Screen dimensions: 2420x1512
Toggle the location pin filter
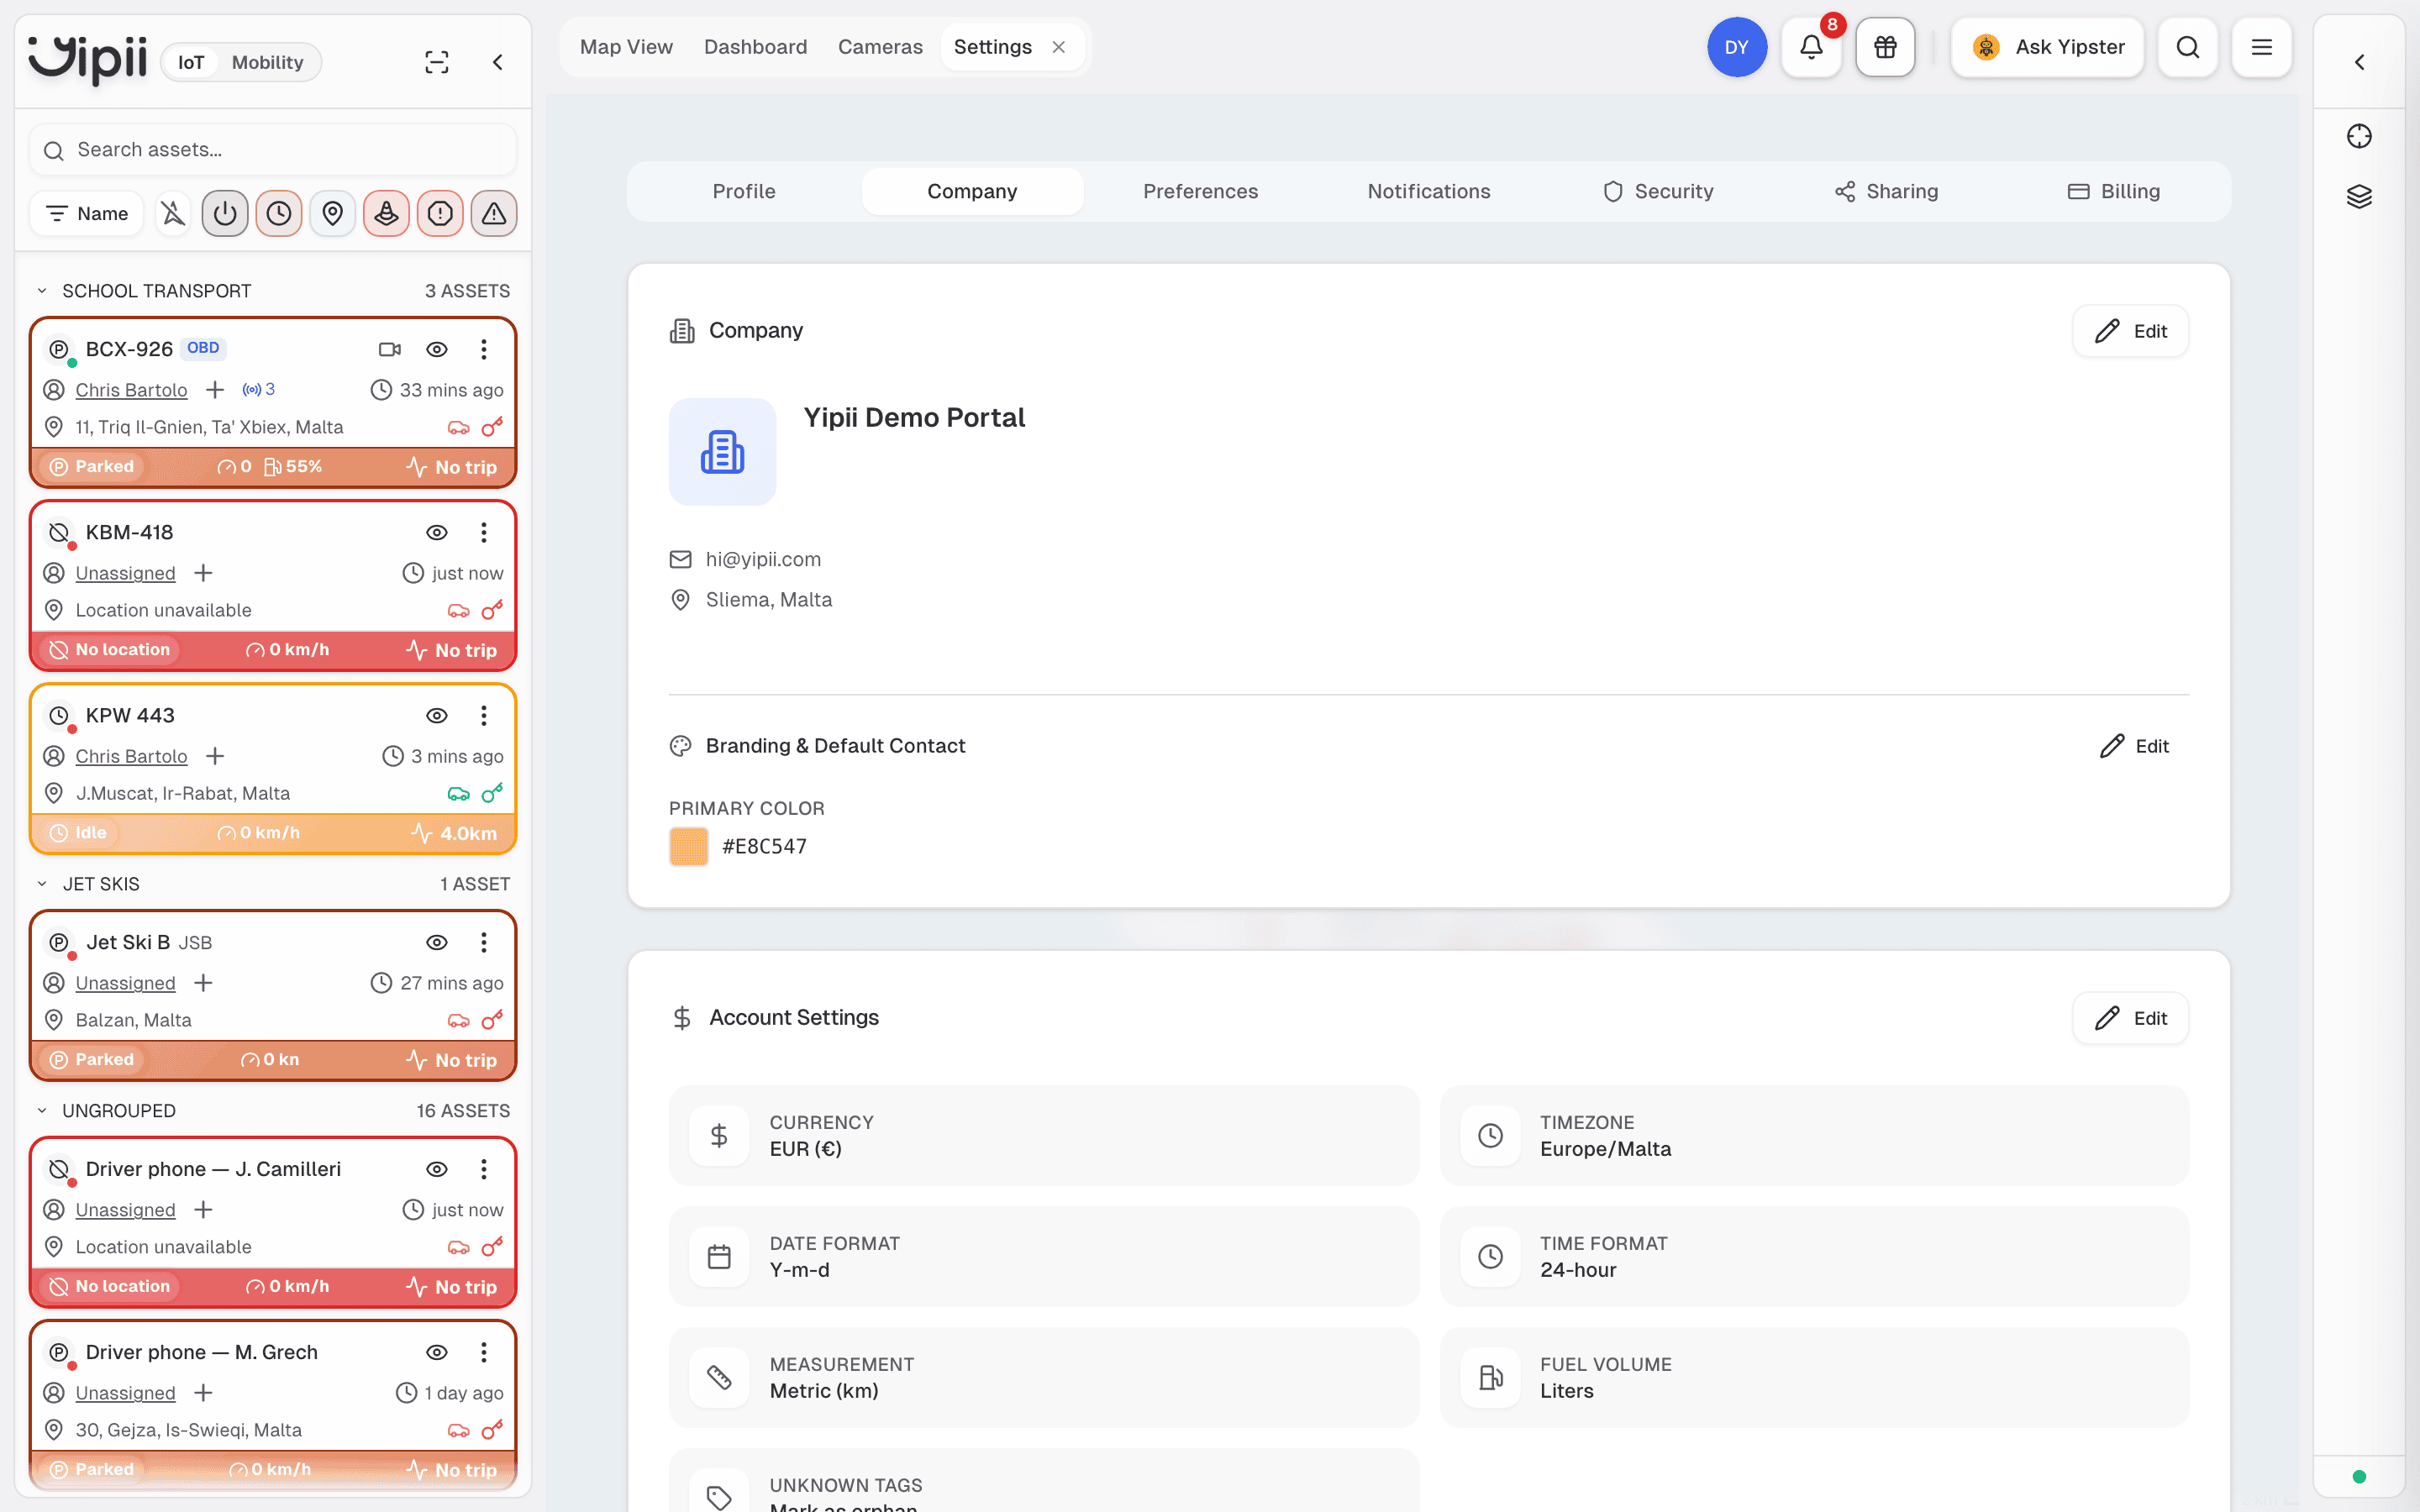[x=333, y=213]
